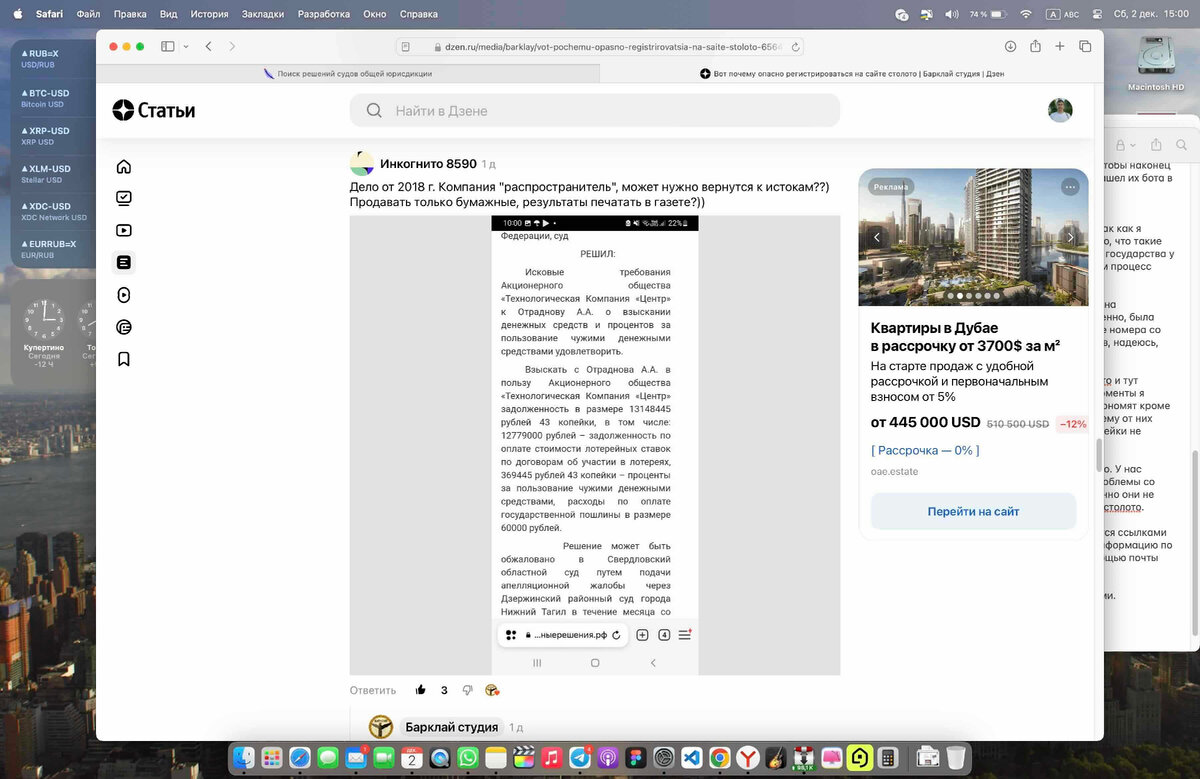The image size is (1200, 779).
Task: Open saved bookmarks in Dzen sidebar
Action: 123,358
